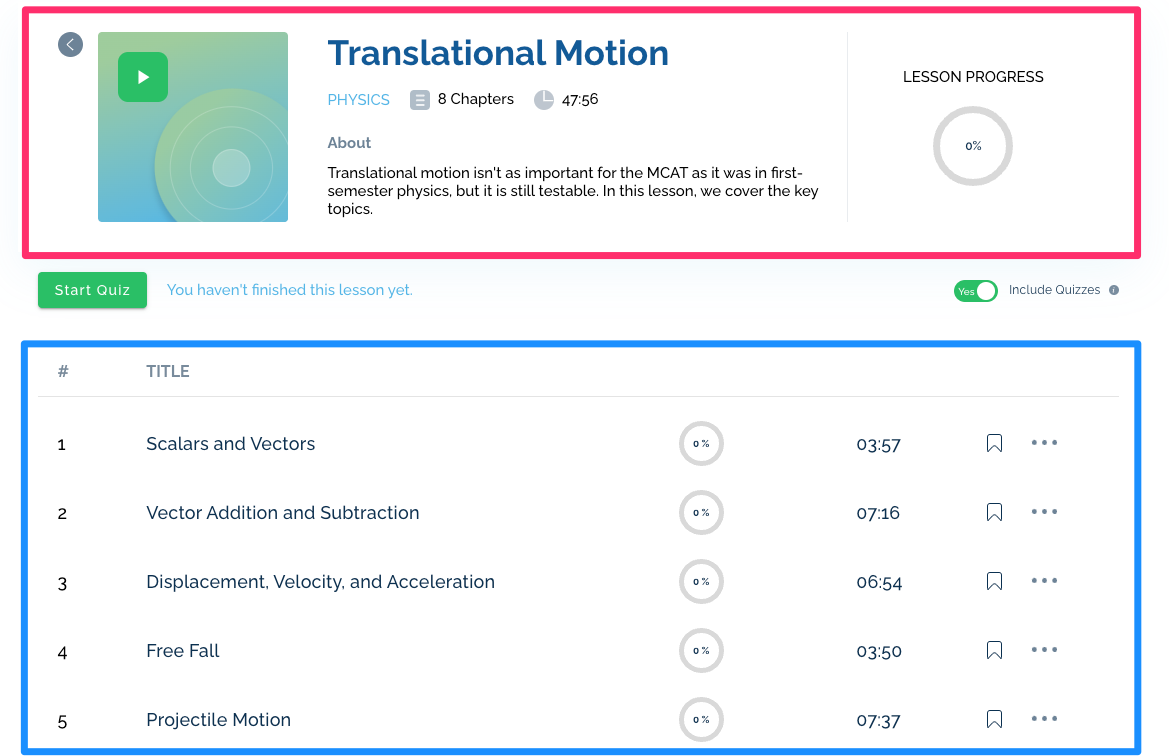1169x756 pixels.
Task: Open more options for Scalars and Vectors
Action: click(x=1044, y=443)
